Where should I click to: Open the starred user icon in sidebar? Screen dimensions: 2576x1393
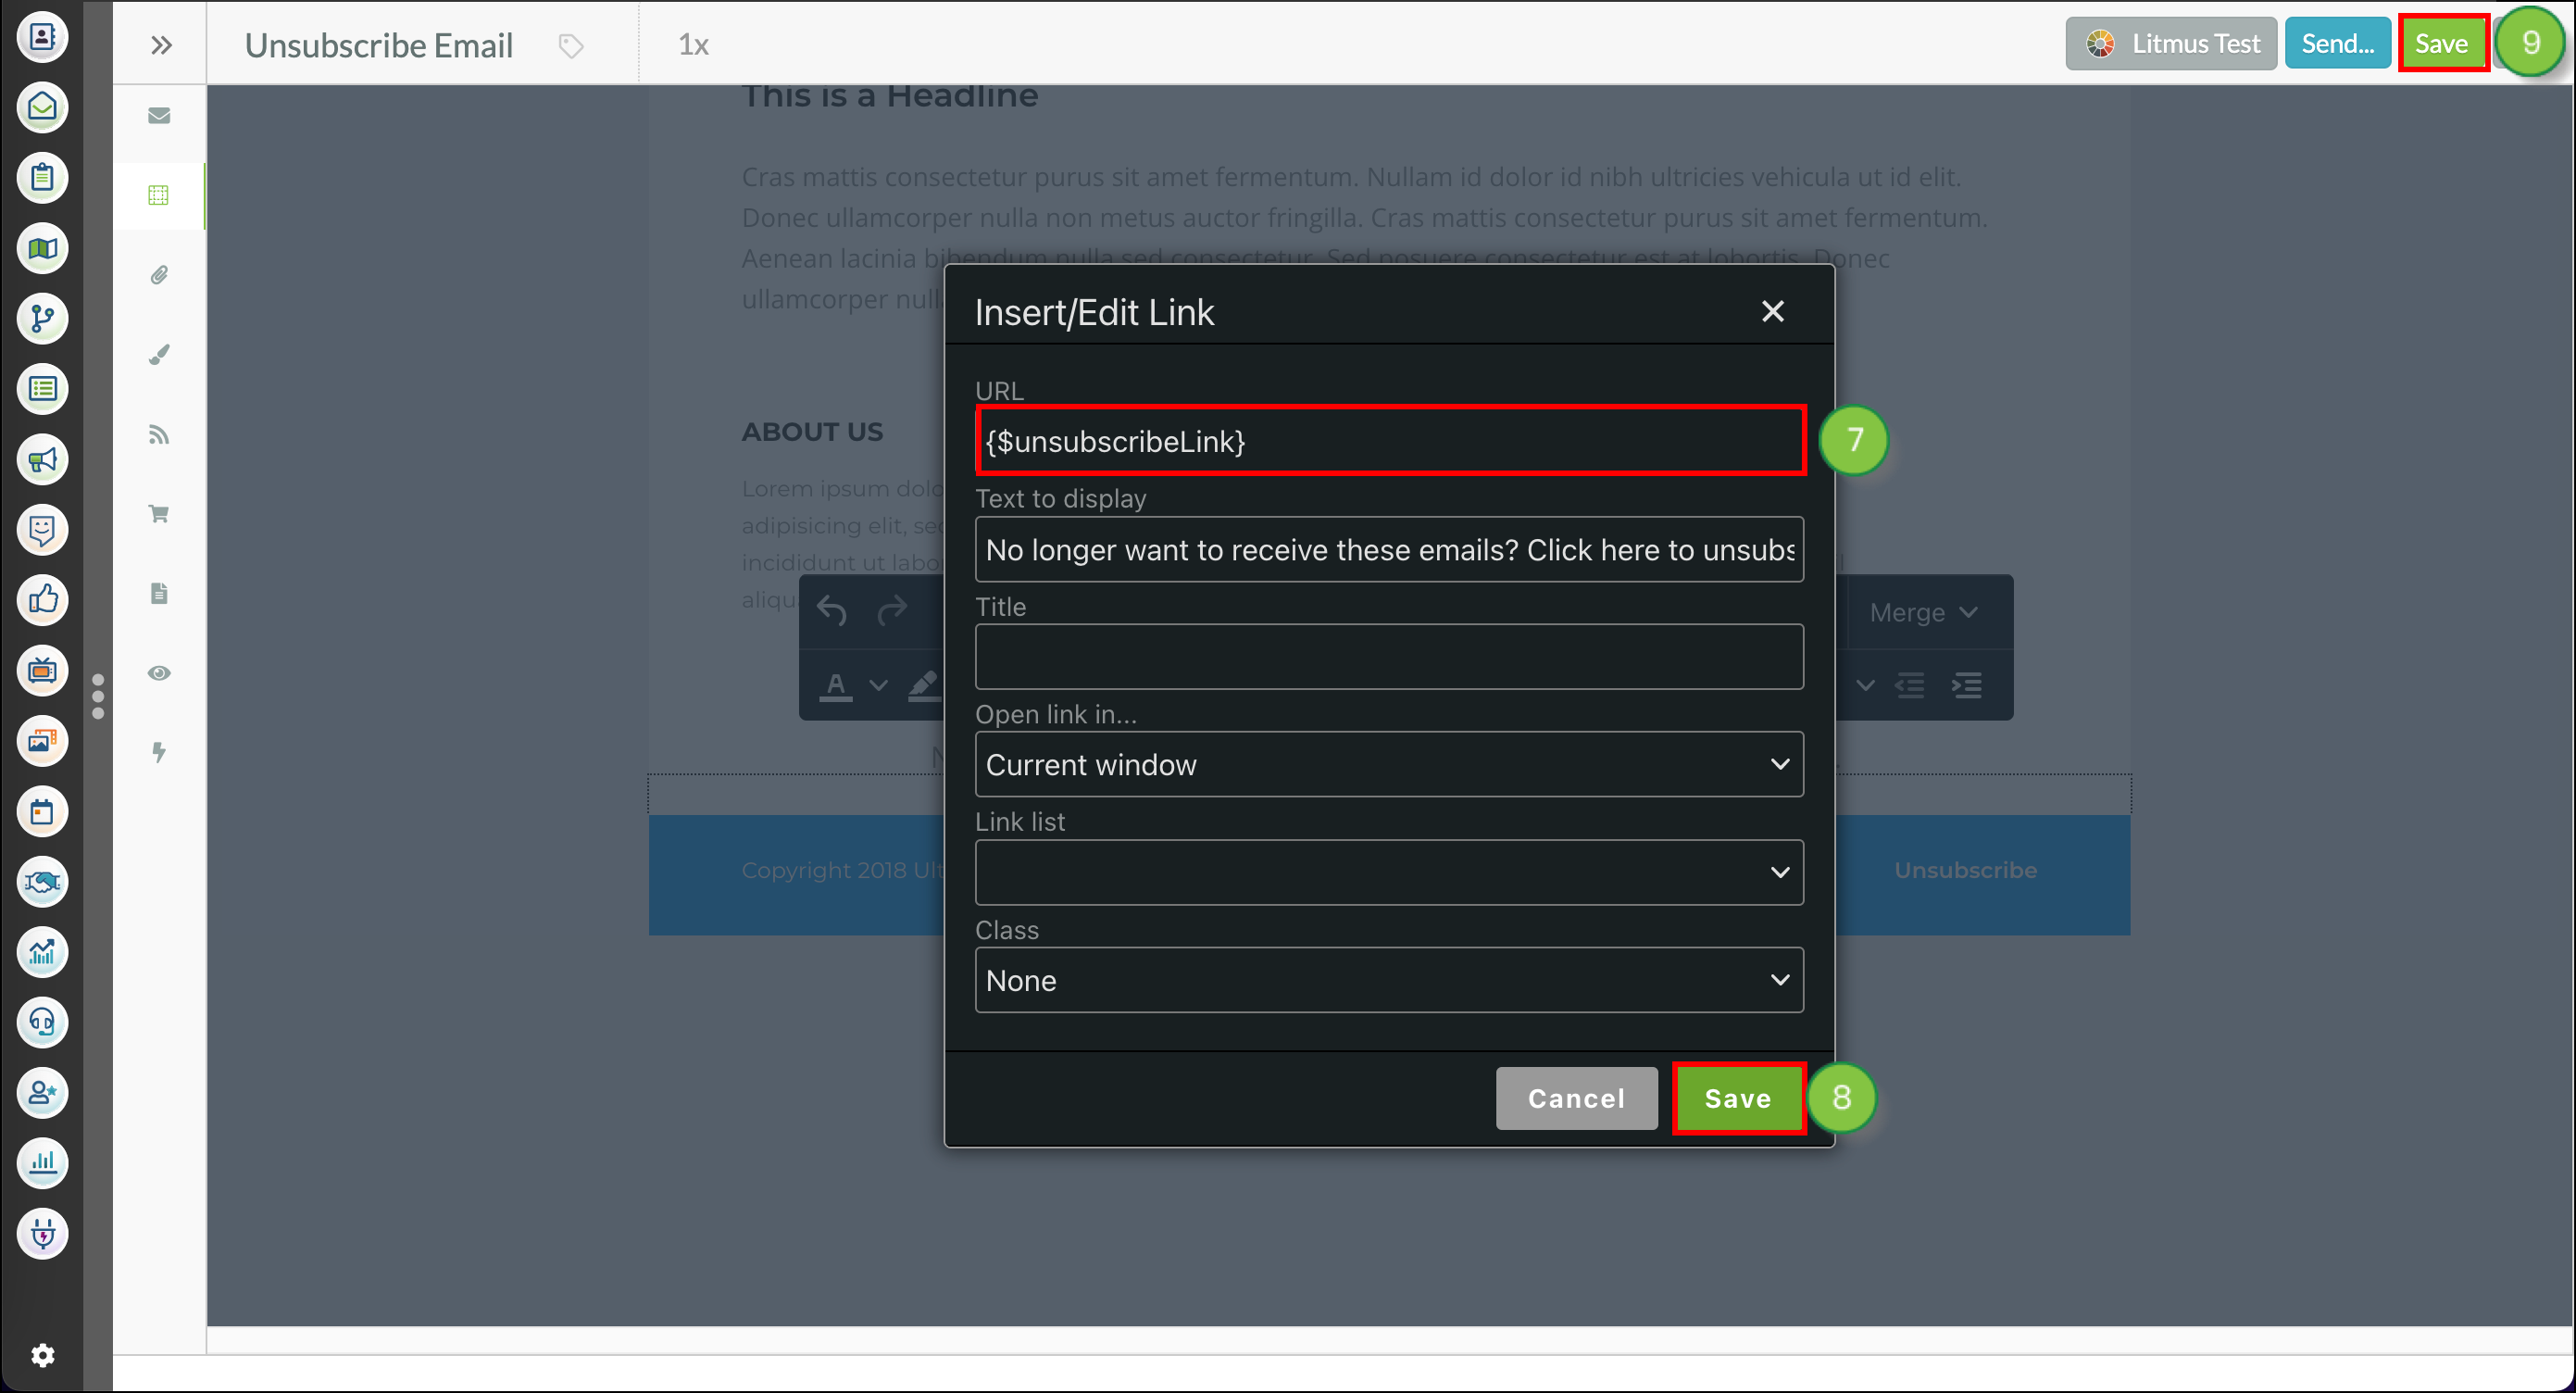(x=42, y=1092)
